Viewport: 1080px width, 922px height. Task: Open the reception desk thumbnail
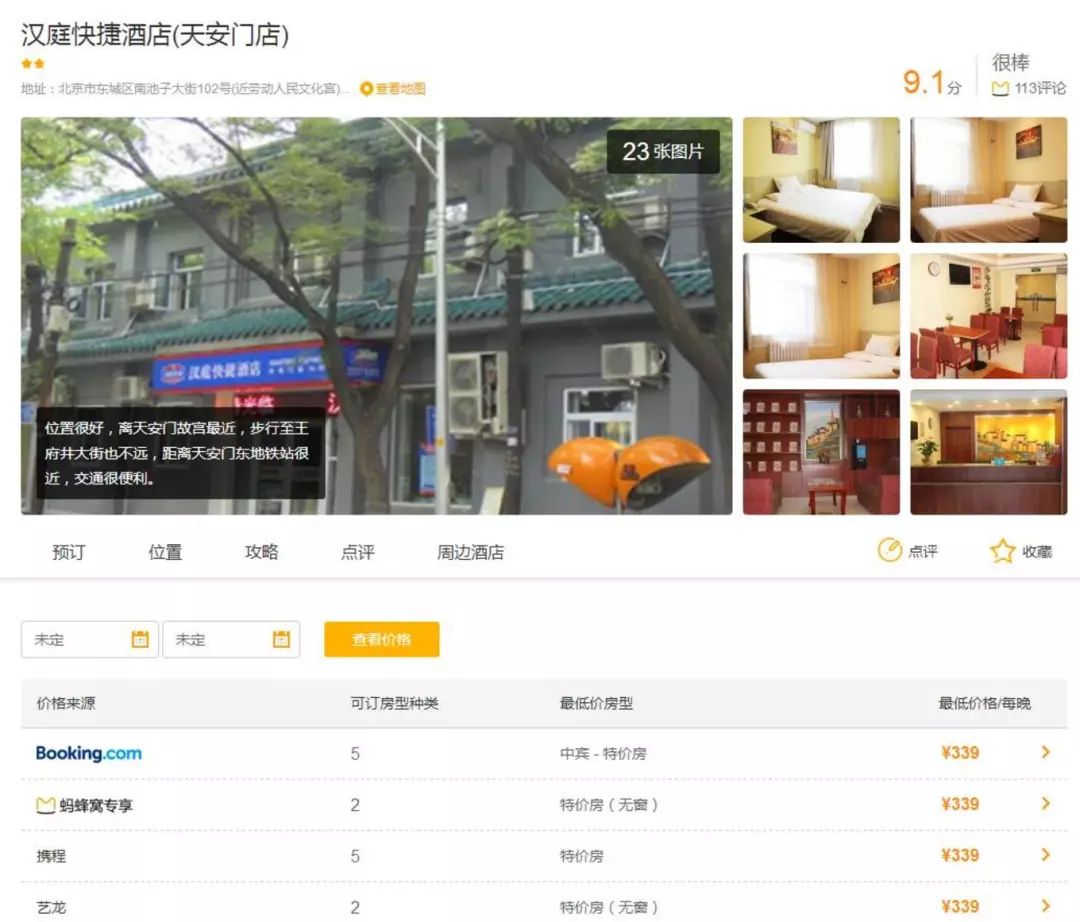(x=988, y=452)
